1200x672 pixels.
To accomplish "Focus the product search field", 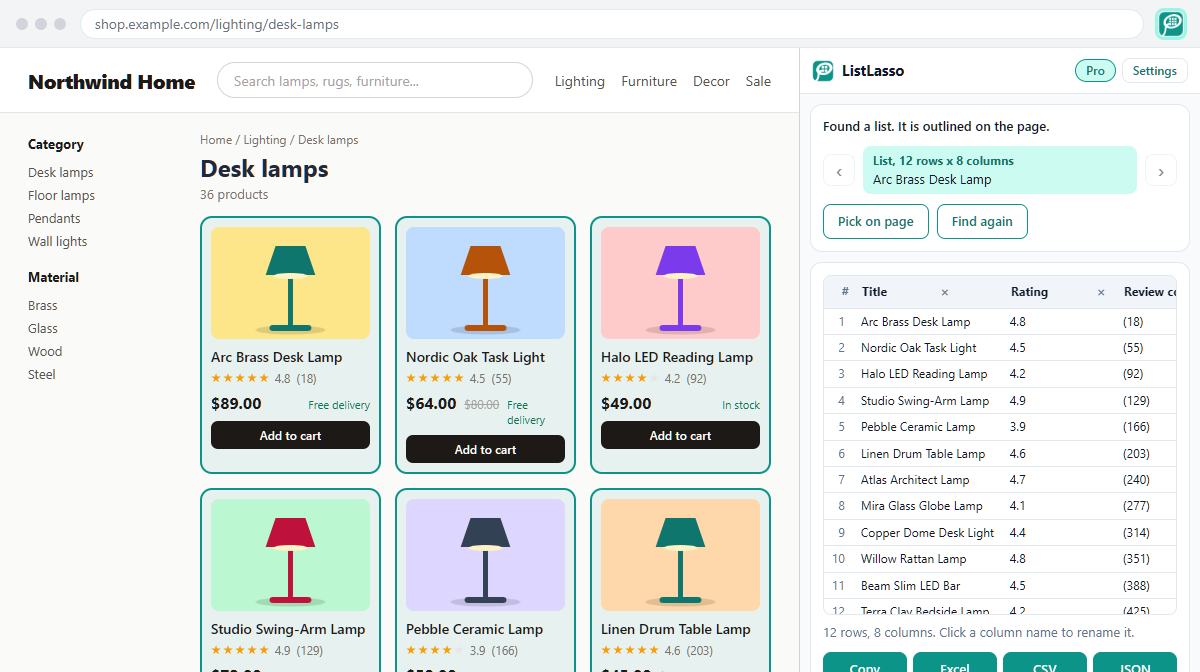I will point(375,81).
